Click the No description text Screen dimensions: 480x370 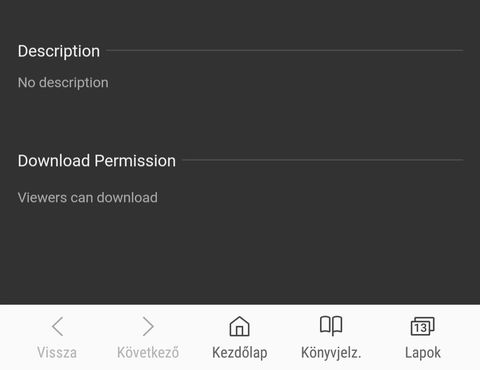click(63, 83)
